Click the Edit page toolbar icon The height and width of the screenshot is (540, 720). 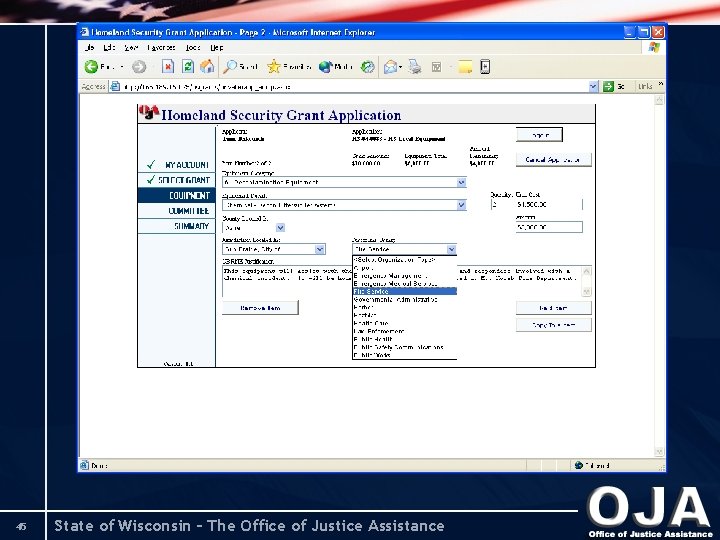click(437, 68)
